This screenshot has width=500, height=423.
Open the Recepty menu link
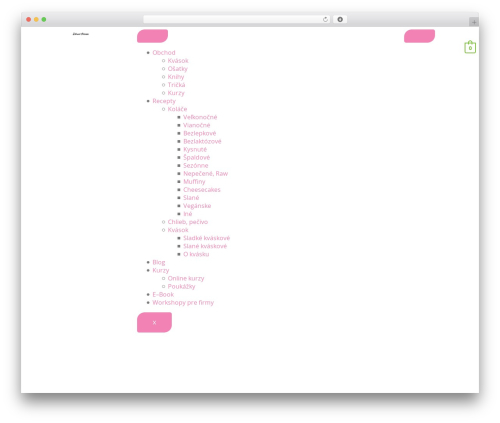click(164, 101)
